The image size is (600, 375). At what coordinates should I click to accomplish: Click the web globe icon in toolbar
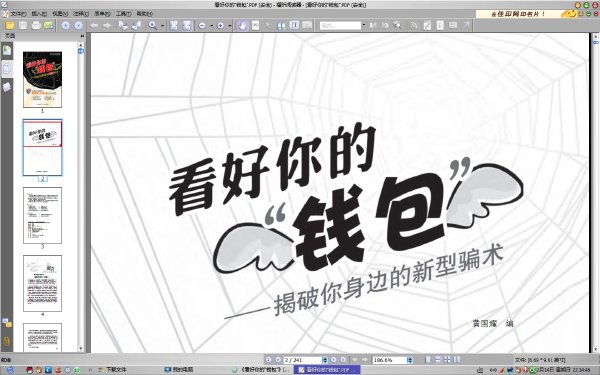[398, 26]
